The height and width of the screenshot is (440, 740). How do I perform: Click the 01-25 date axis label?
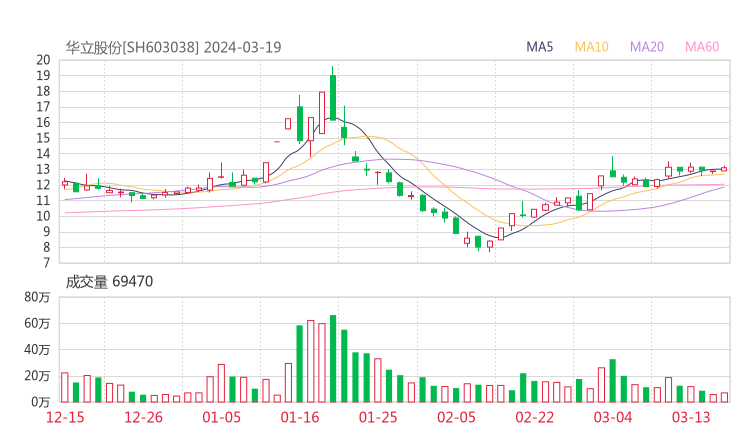coord(378,417)
